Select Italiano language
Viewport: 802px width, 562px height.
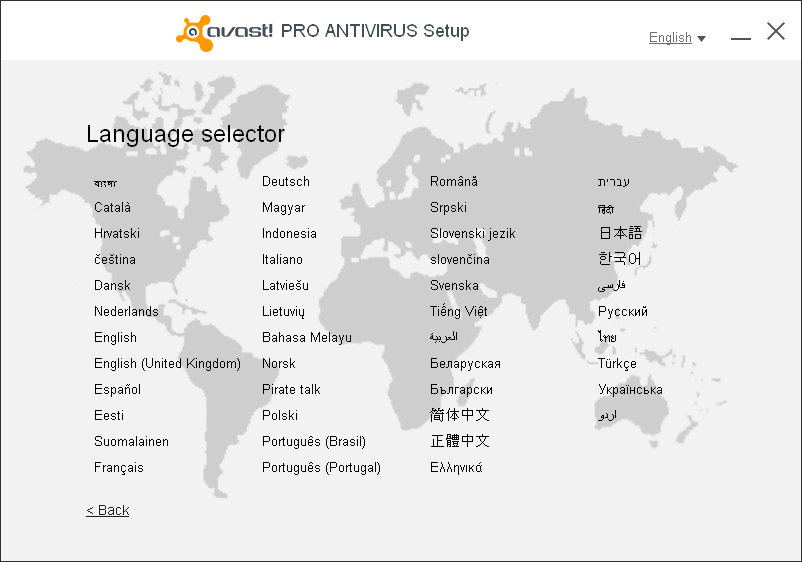pyautogui.click(x=282, y=259)
